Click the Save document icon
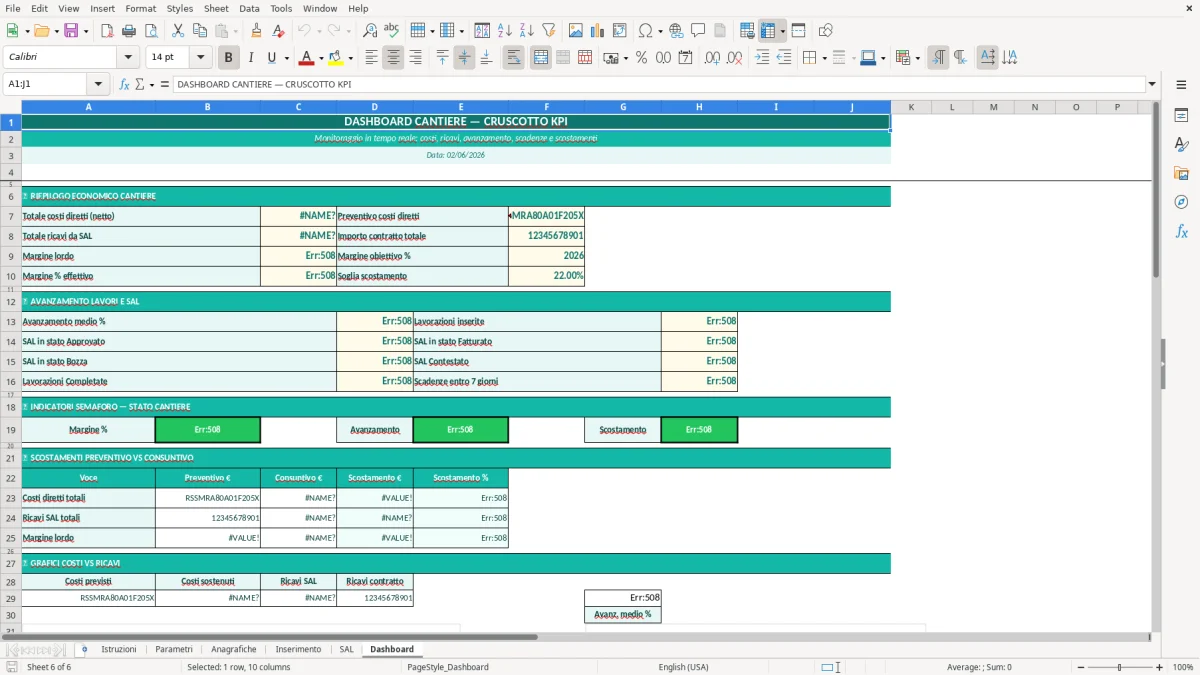Viewport: 1200px width, 675px height. [x=71, y=30]
